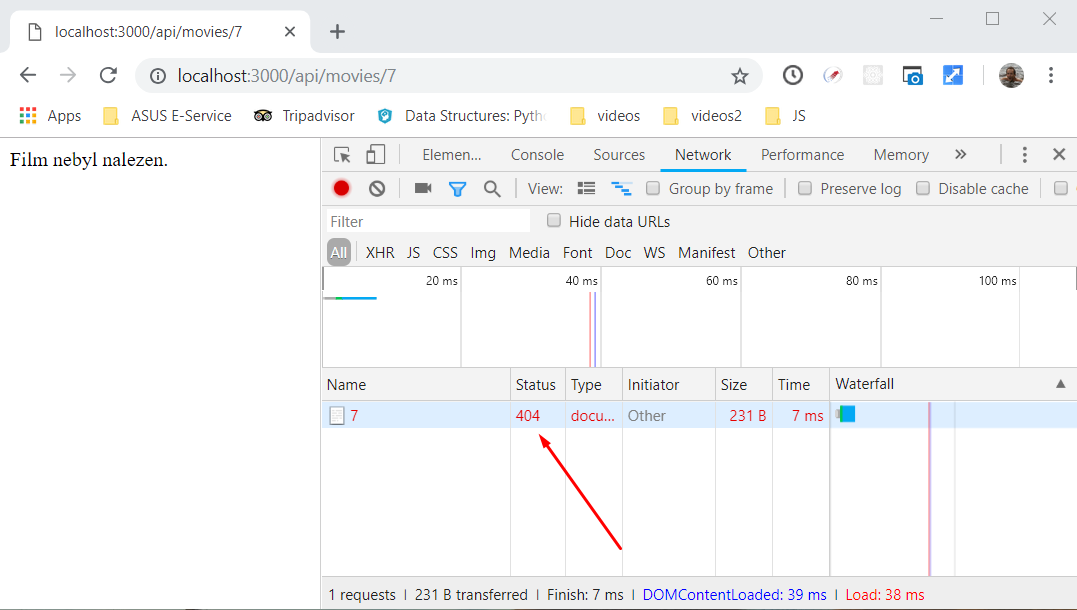Switch to the Sources tab
Image resolution: width=1077 pixels, height=610 pixels.
[619, 154]
